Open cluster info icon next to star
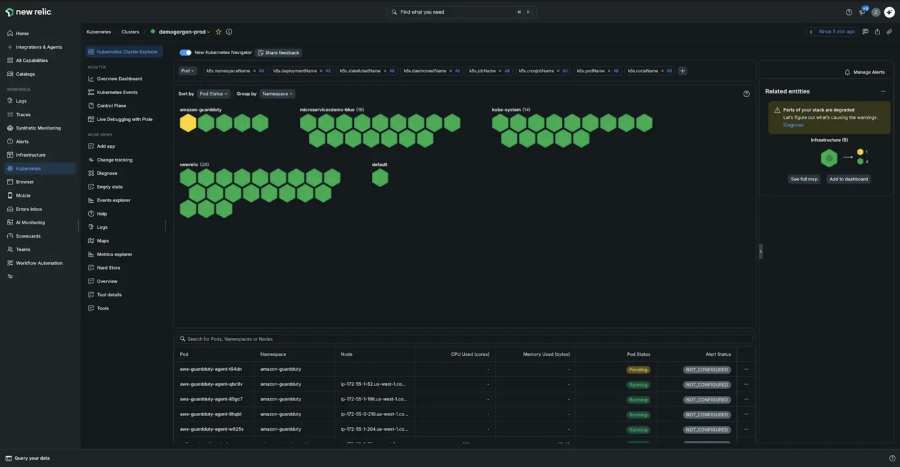 [x=229, y=32]
